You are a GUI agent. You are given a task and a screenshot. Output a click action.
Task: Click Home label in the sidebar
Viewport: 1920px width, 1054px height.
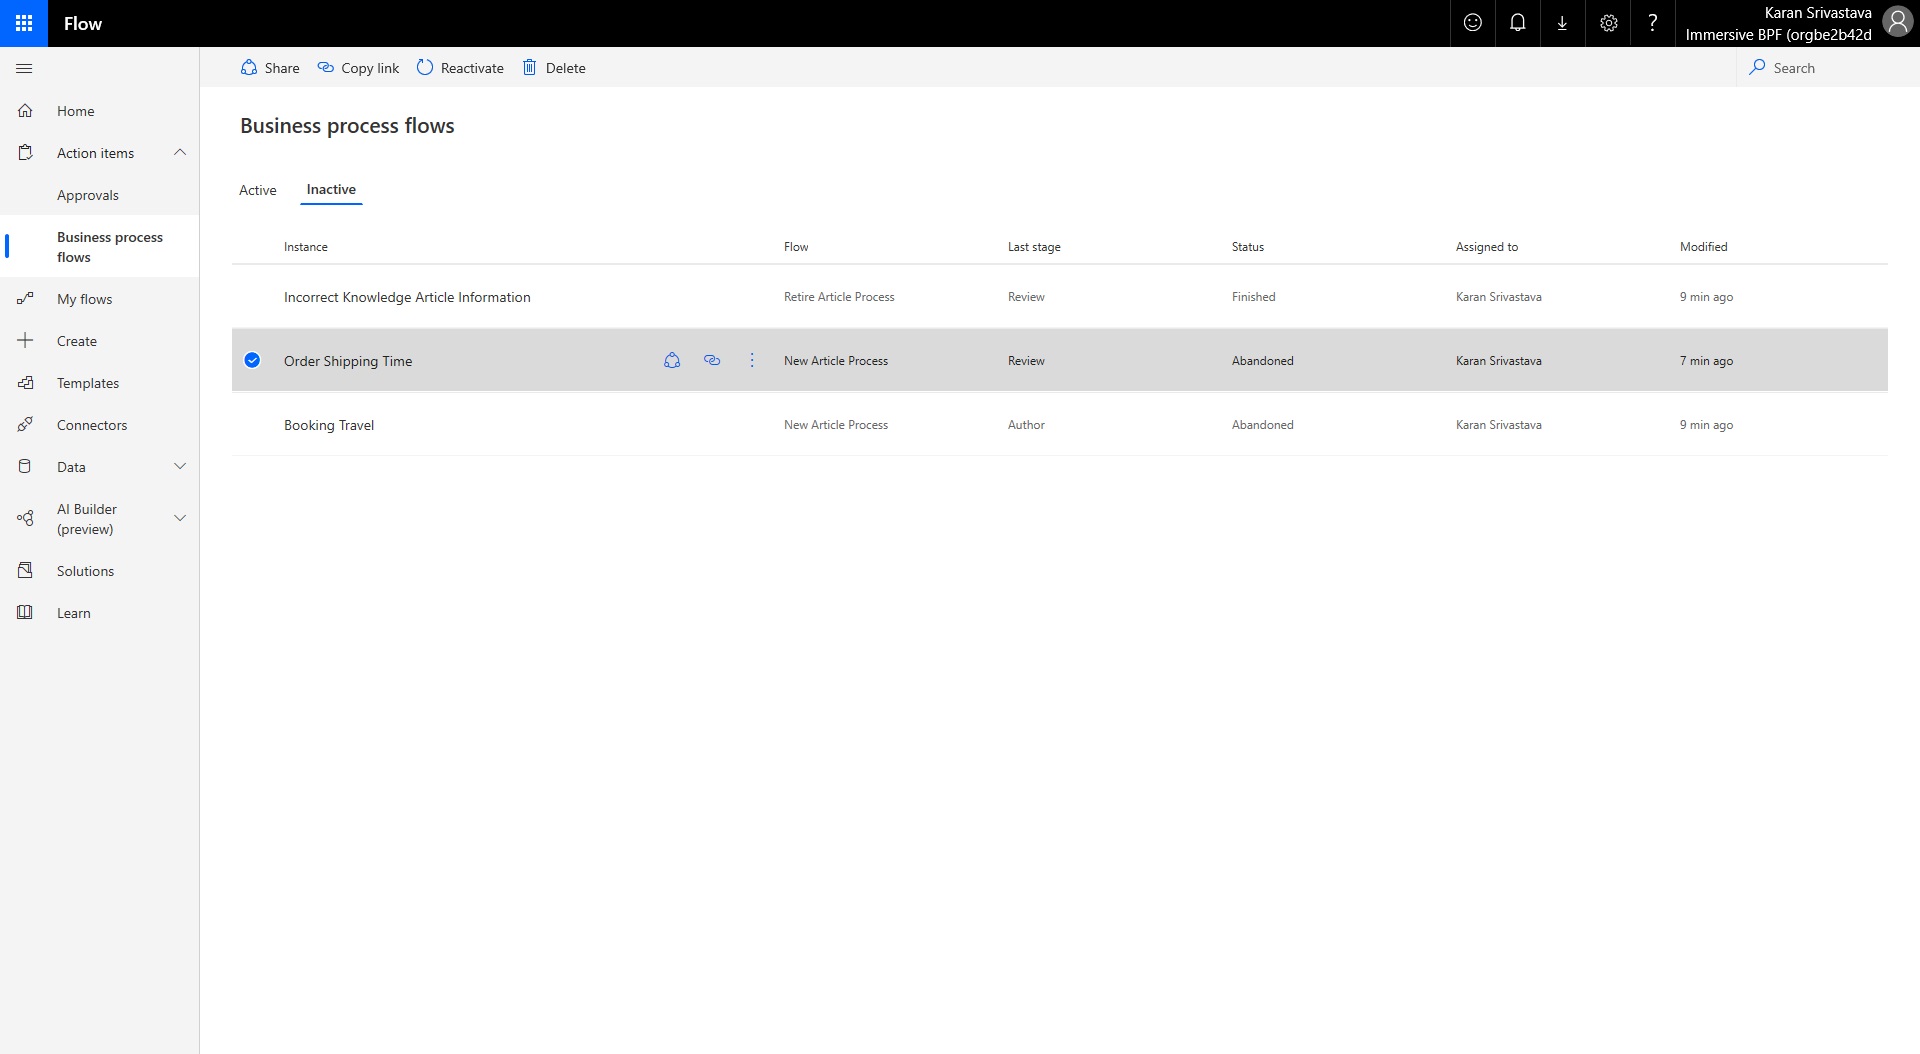pyautogui.click(x=76, y=111)
